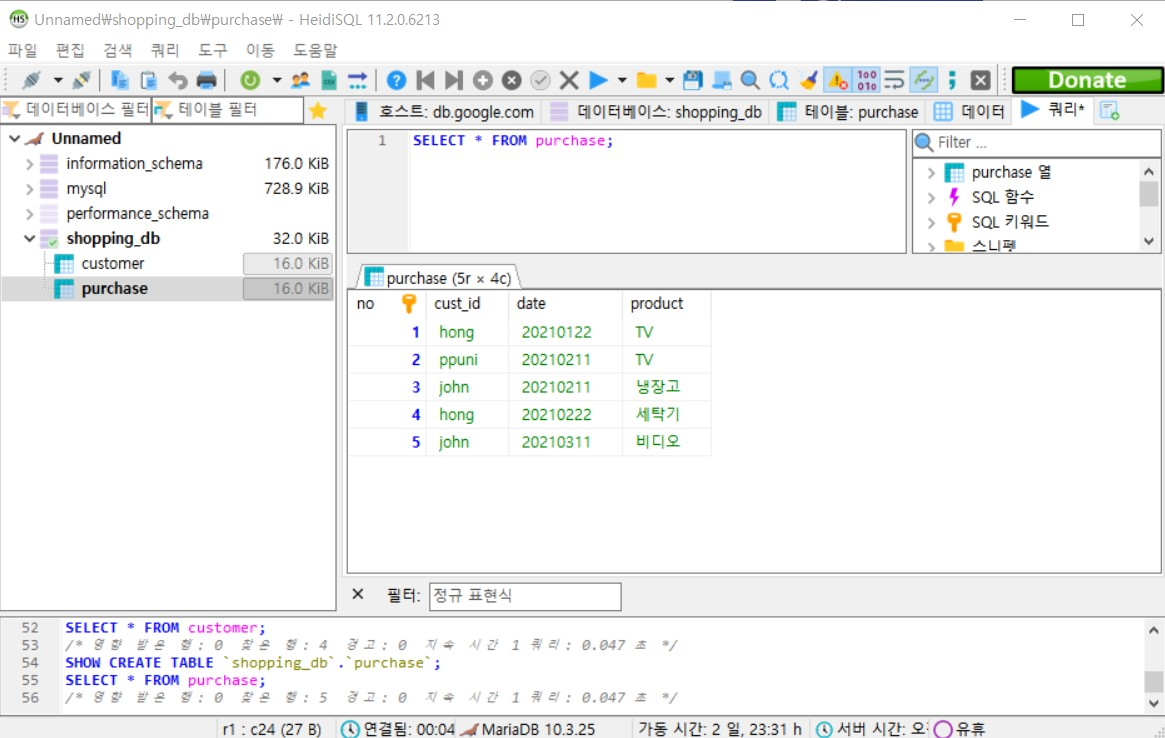Click the green Donate button
Screen dimensions: 1165x738
[1087, 80]
